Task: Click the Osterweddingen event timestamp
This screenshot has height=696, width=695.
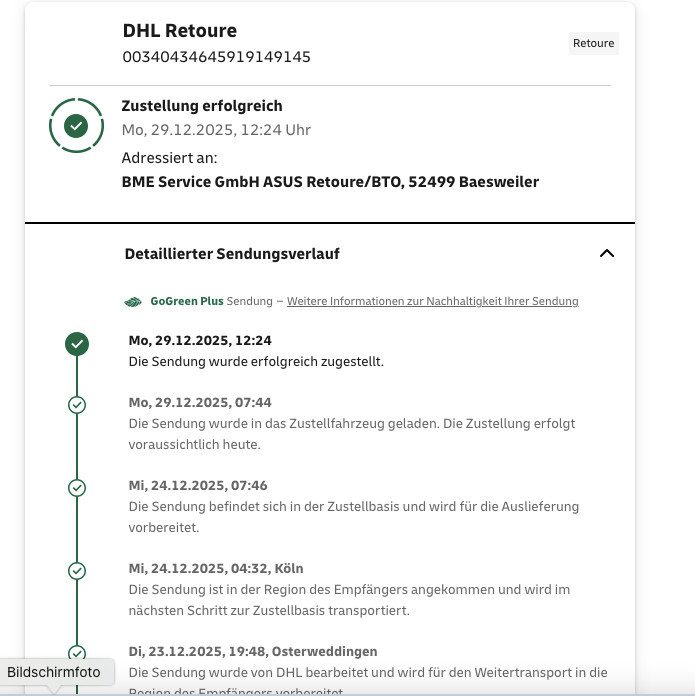Action: [253, 652]
